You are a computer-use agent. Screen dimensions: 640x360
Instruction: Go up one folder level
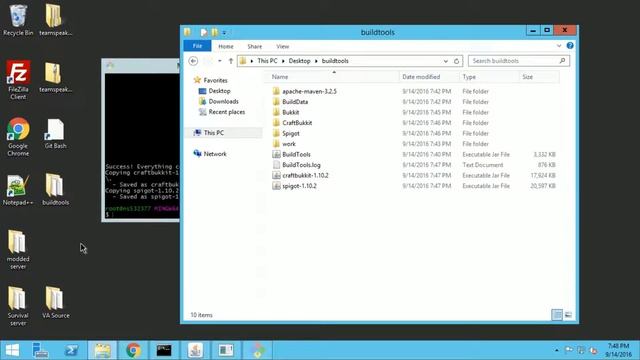[x=231, y=61]
